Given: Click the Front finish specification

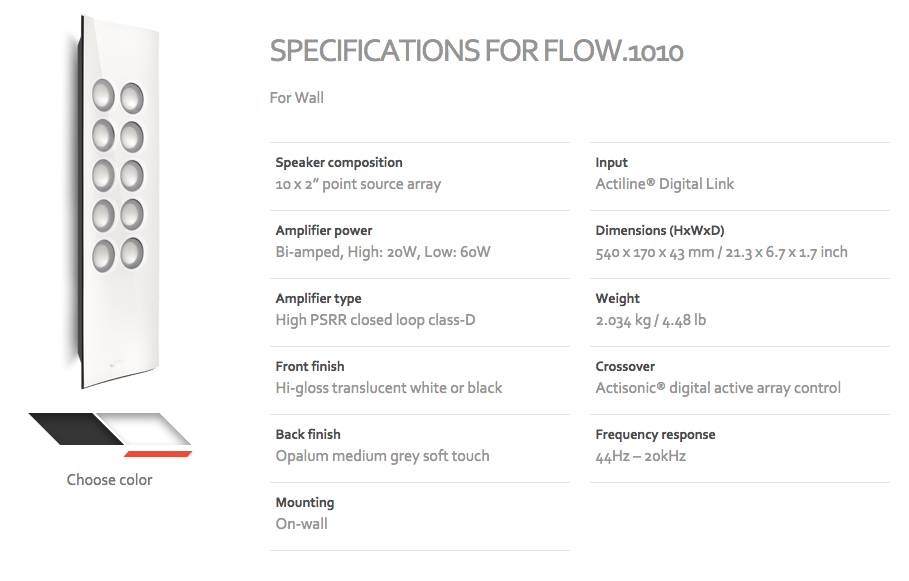Looking at the screenshot, I should [420, 380].
